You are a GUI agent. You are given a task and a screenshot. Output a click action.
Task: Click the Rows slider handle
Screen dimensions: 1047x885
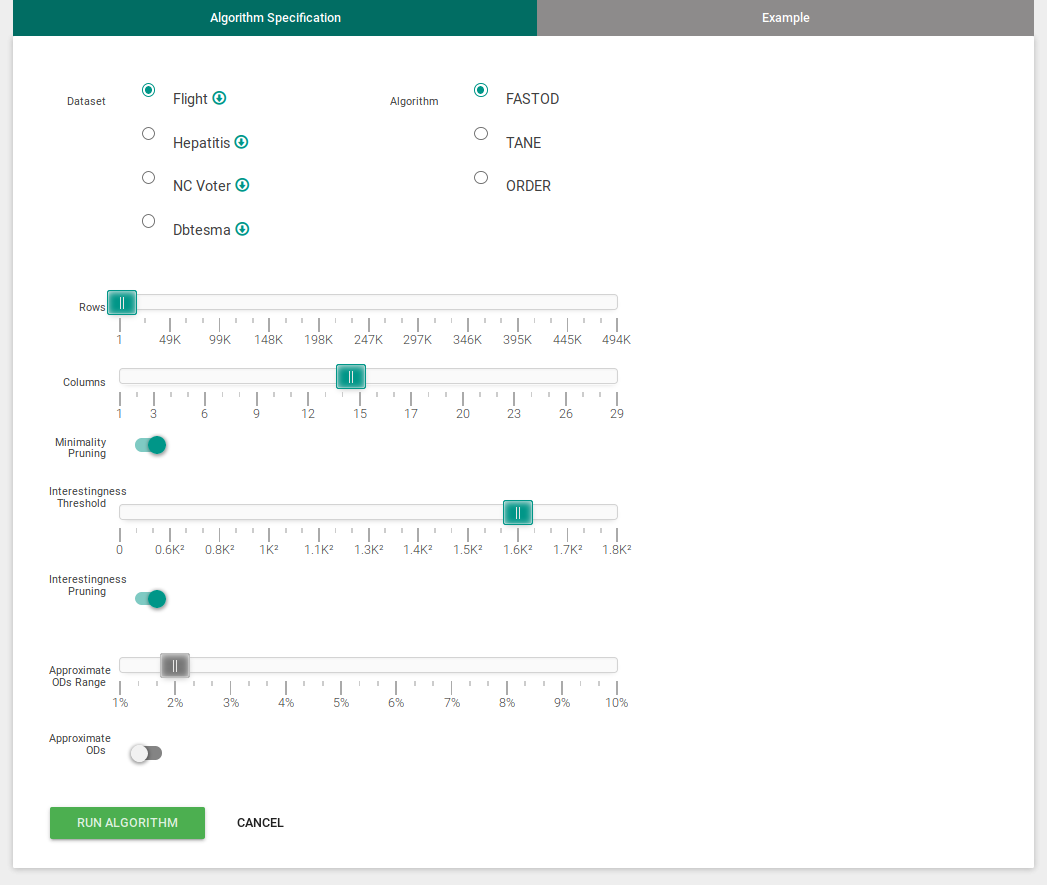tap(122, 302)
